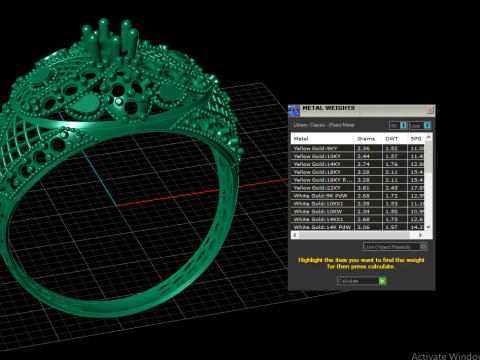Click the table's scroll right arrow
The image size is (480, 360).
click(420, 235)
